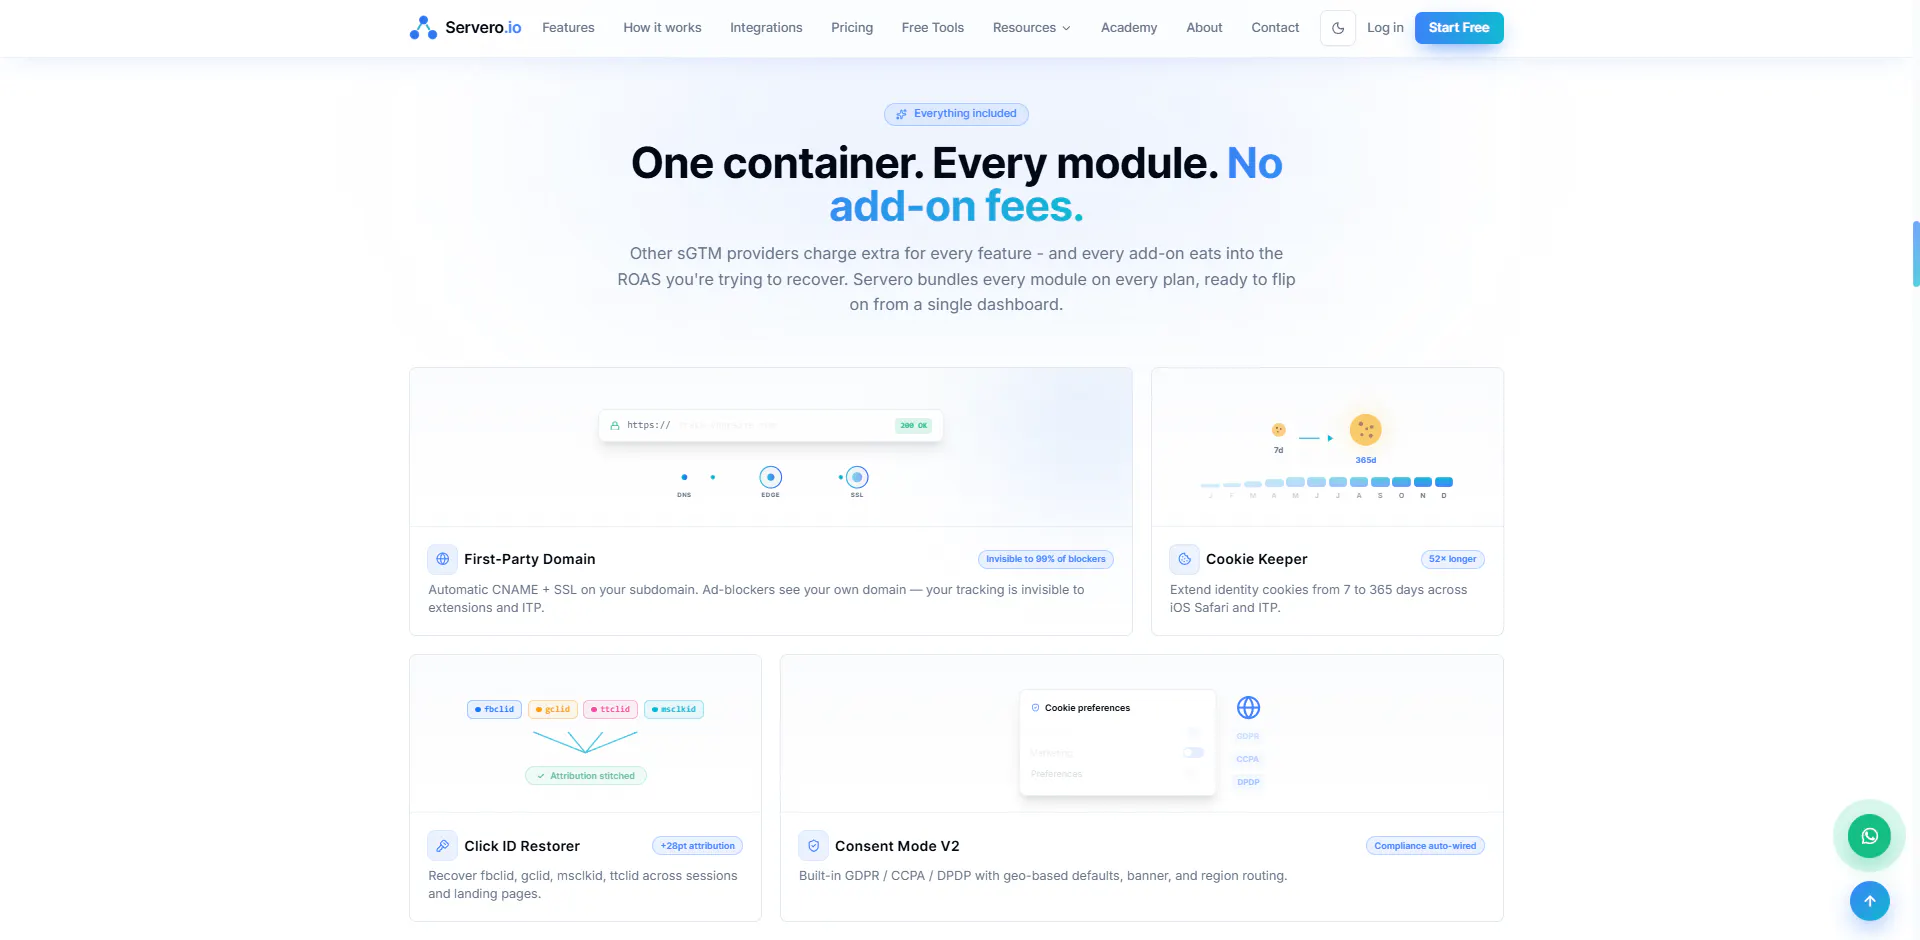Click the scroll-to-top arrow button
This screenshot has height=940, width=1920.
click(x=1869, y=901)
